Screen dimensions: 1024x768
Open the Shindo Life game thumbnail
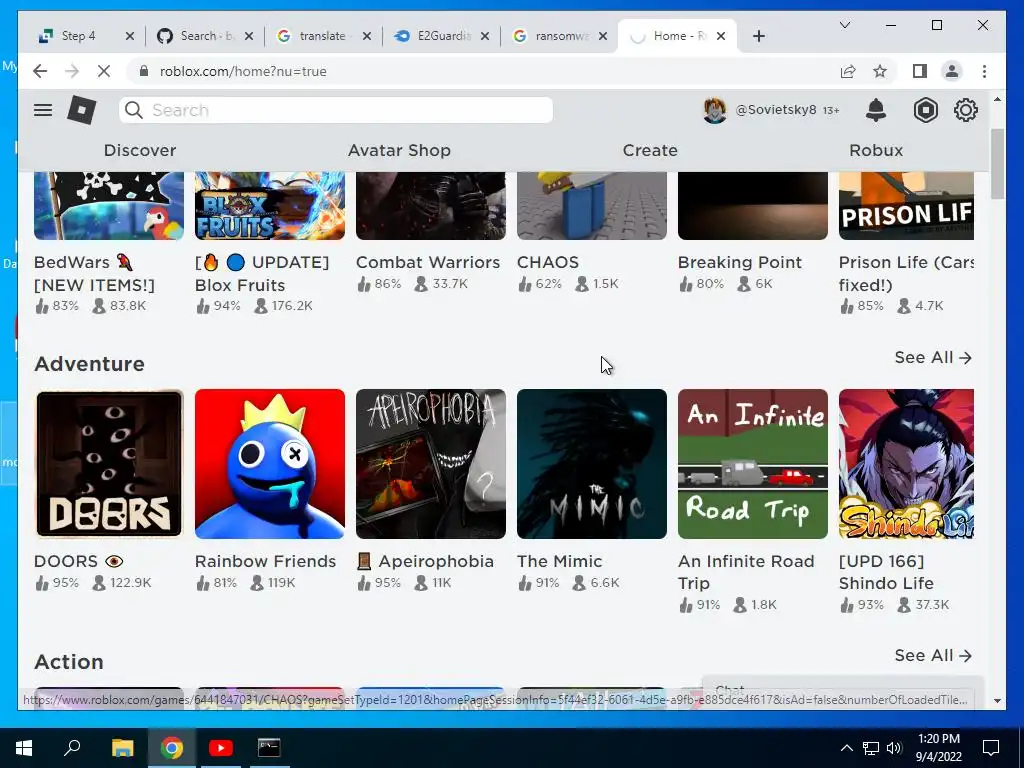click(906, 464)
